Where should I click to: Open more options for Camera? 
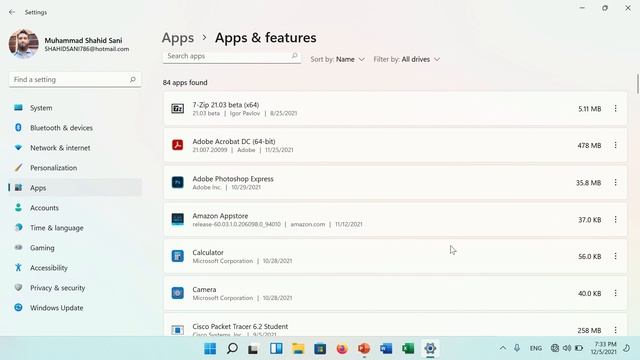point(615,293)
